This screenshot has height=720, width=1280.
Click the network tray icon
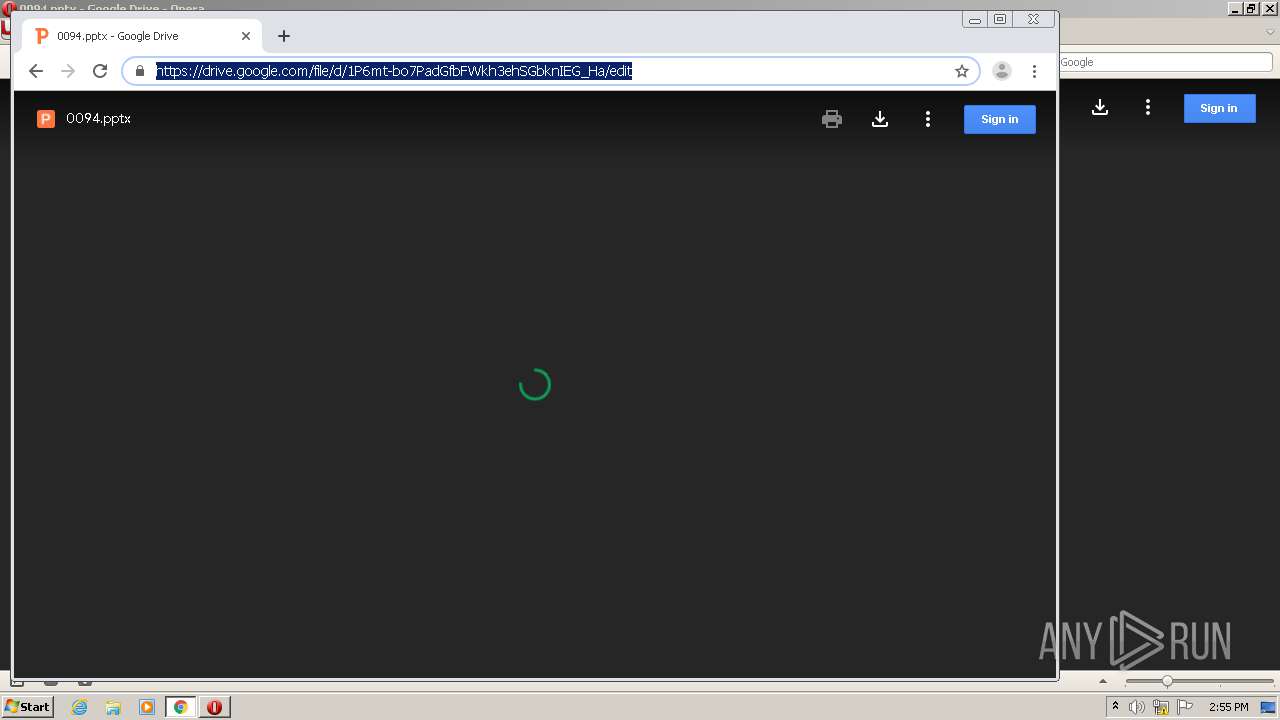(1161, 707)
